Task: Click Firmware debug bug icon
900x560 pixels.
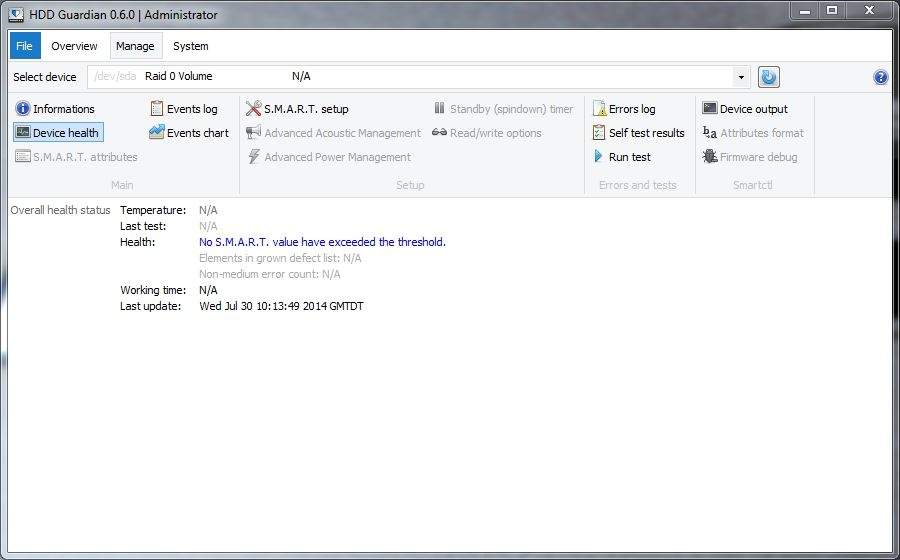Action: (x=710, y=156)
